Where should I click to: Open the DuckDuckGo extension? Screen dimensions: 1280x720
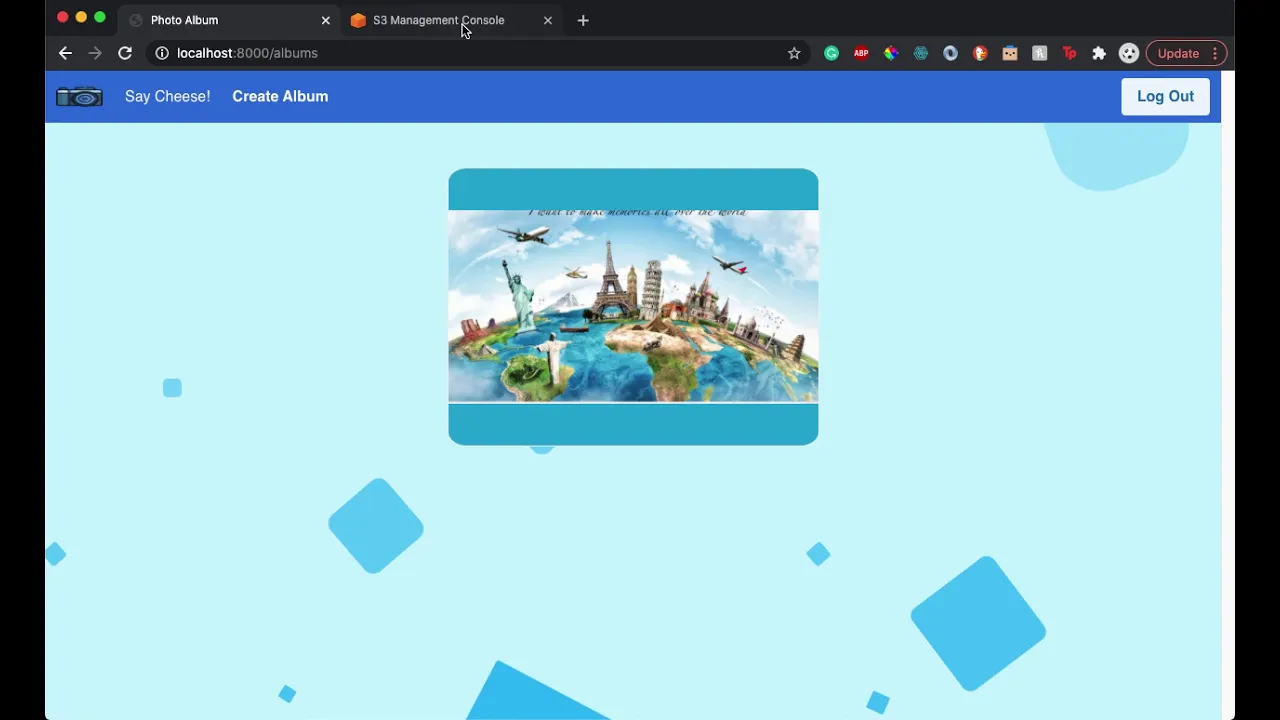click(980, 53)
